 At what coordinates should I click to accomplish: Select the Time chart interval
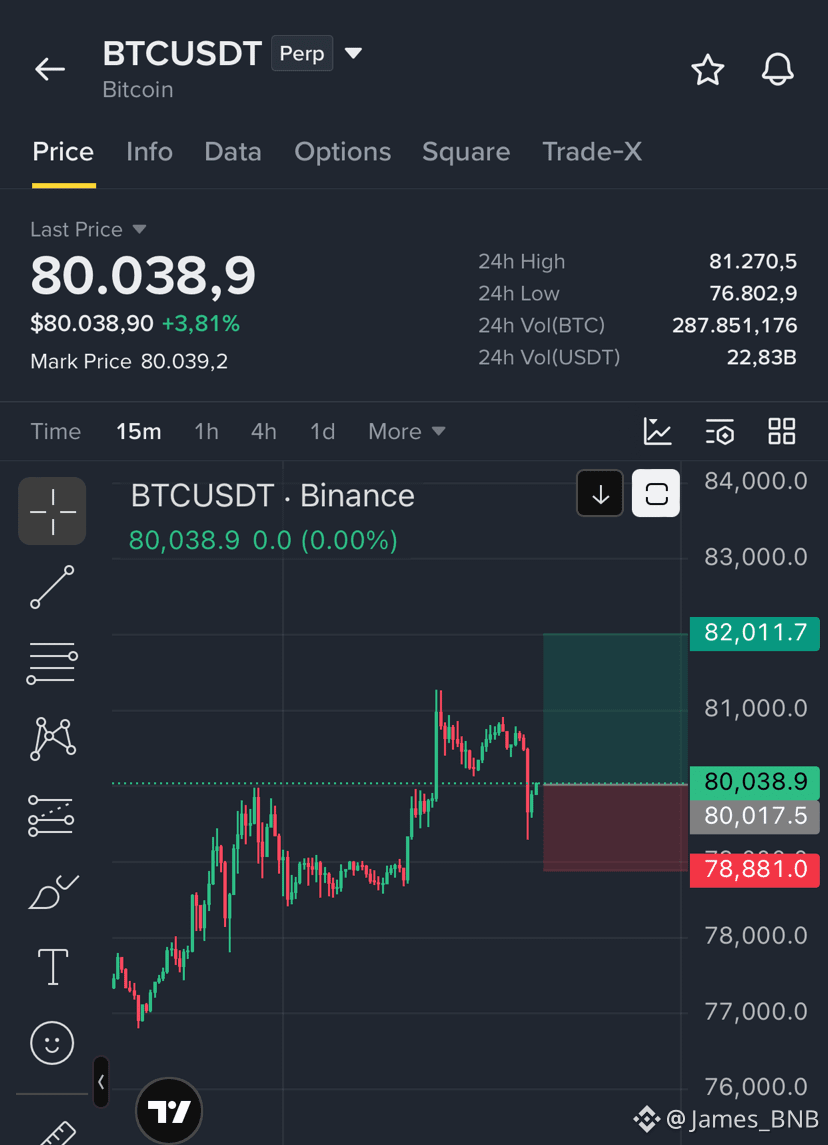point(55,432)
